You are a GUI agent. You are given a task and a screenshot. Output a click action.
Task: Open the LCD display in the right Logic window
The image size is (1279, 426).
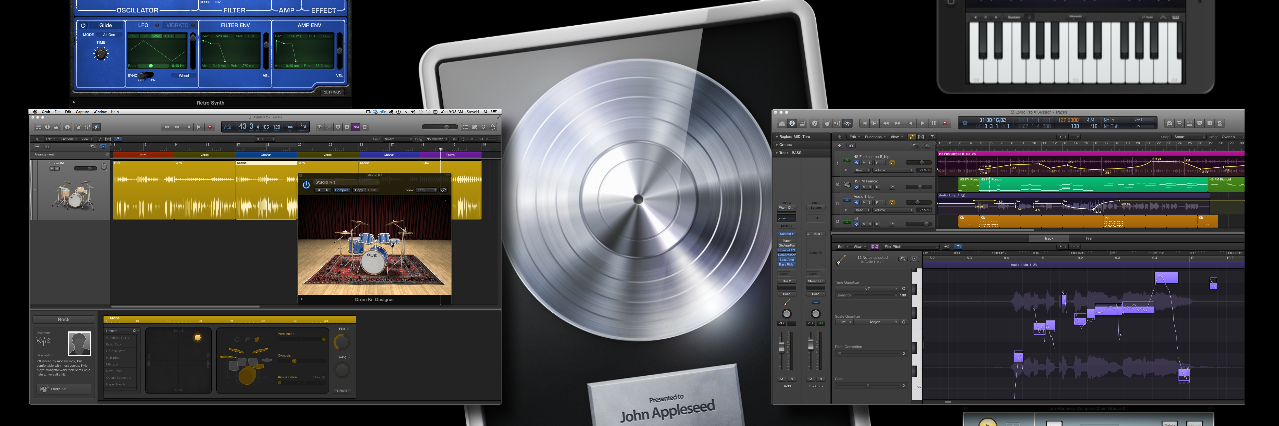tap(1057, 123)
